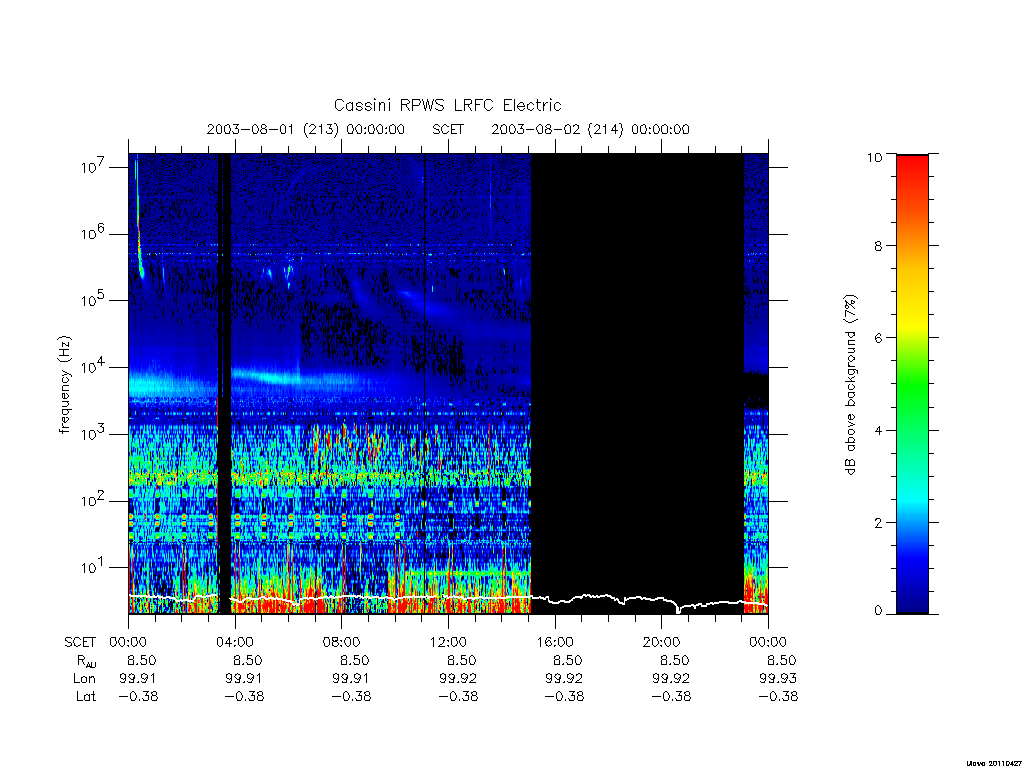This screenshot has width=1024, height=768.
Task: Select start time 2003-08-01 (213) 00:00:00
Action: click(x=306, y=129)
